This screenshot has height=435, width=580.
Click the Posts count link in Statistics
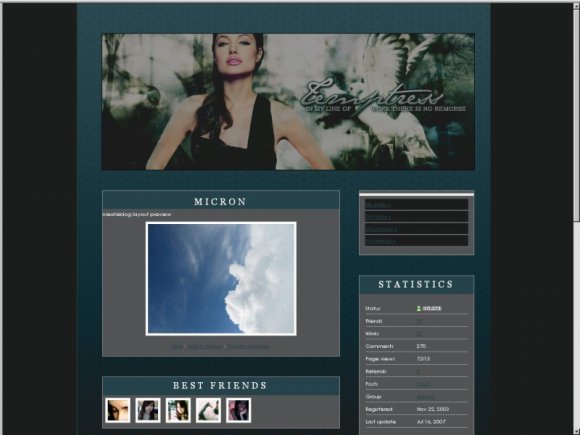[424, 384]
